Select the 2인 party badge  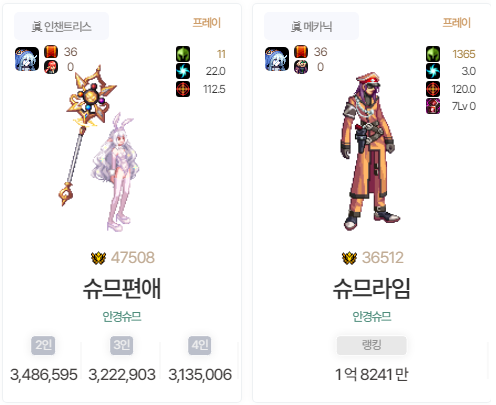tap(43, 345)
